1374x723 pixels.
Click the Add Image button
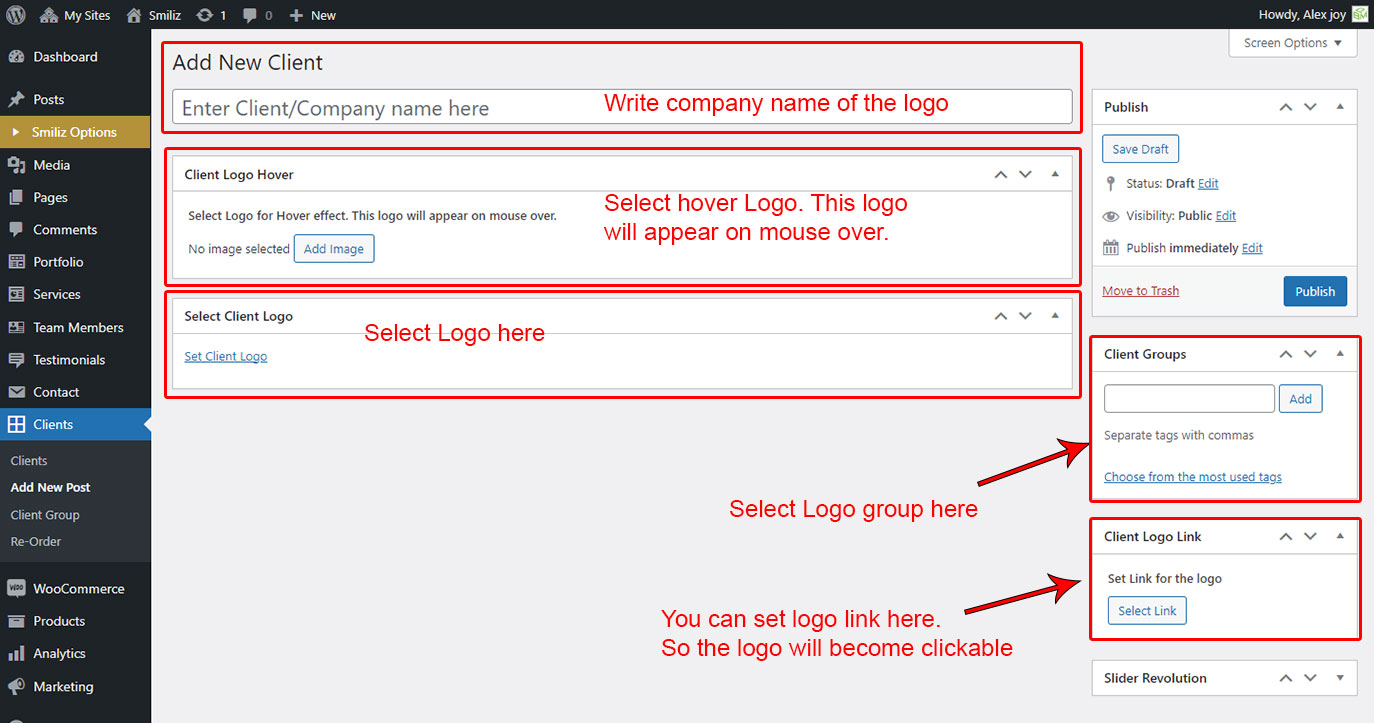(334, 249)
